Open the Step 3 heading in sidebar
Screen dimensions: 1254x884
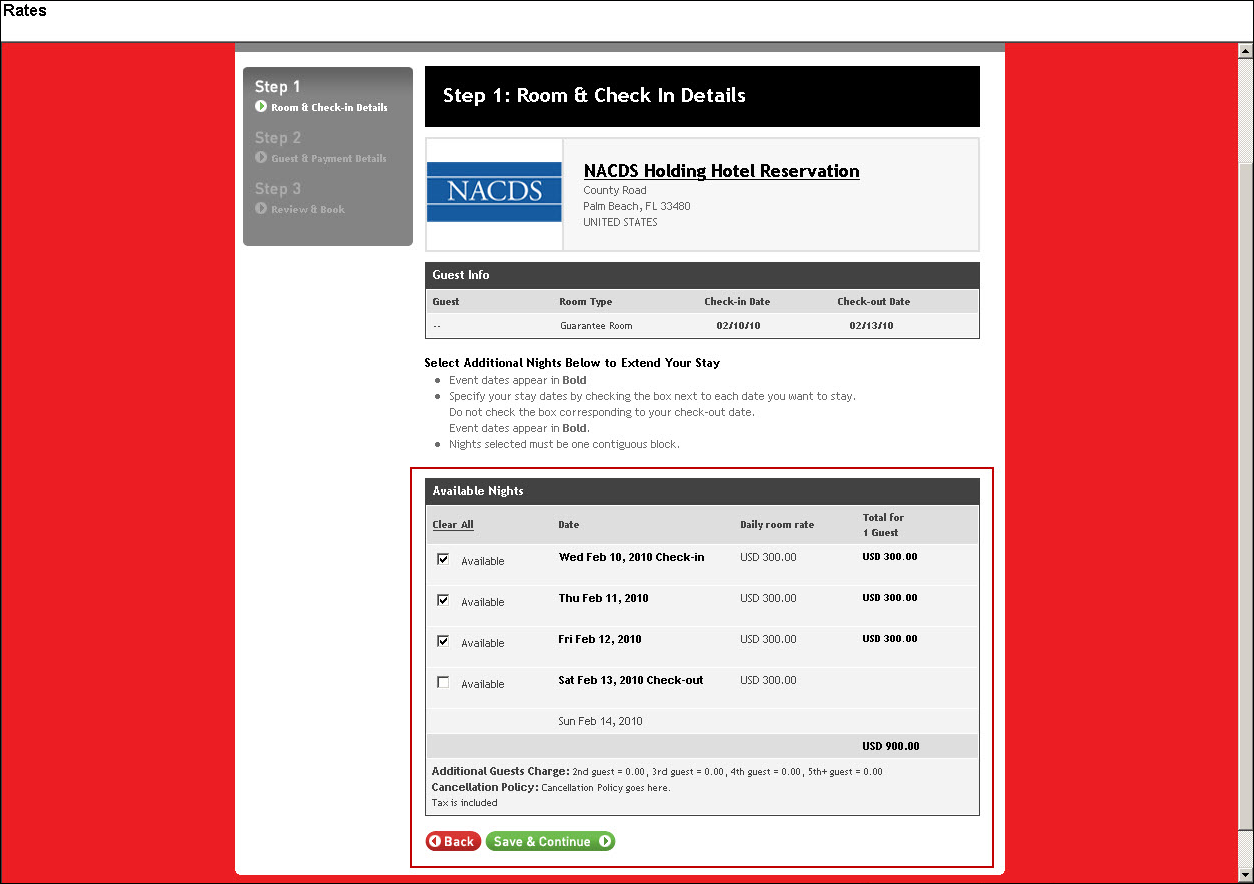pyautogui.click(x=277, y=189)
